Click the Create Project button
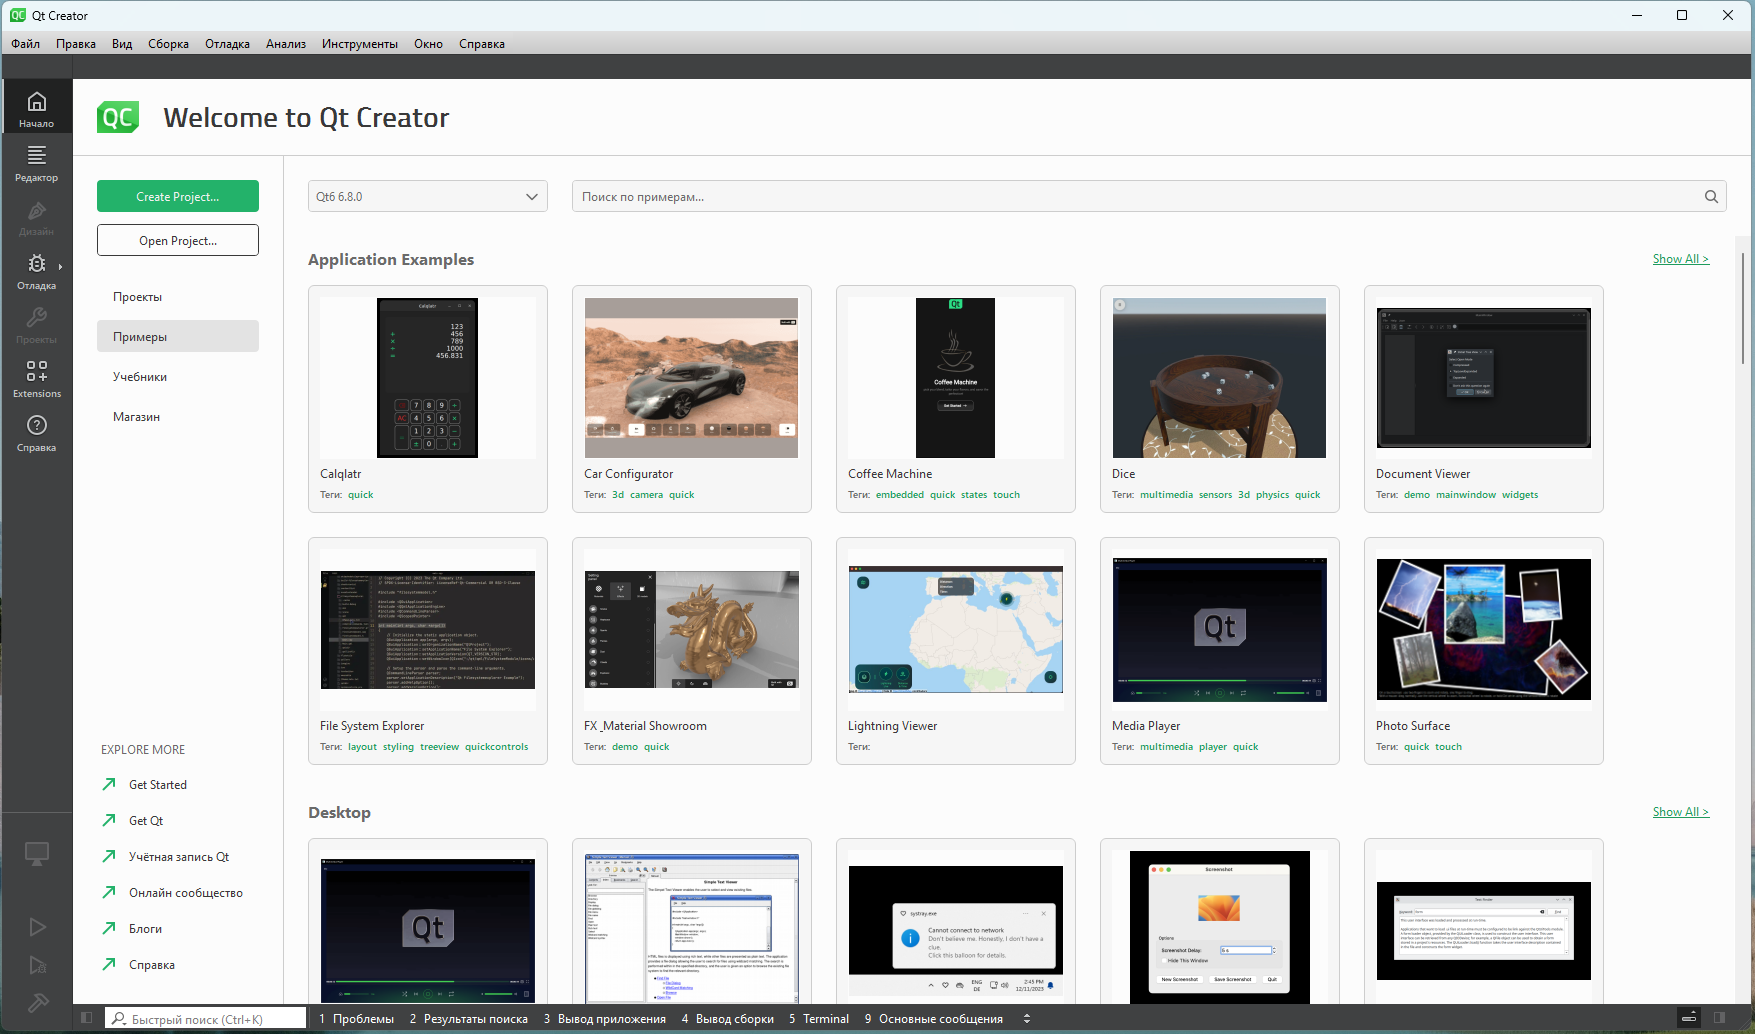 [x=178, y=197]
